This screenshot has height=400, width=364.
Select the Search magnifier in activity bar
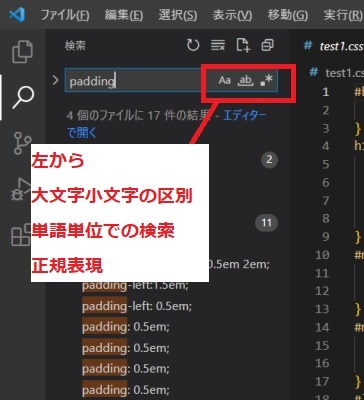23,97
